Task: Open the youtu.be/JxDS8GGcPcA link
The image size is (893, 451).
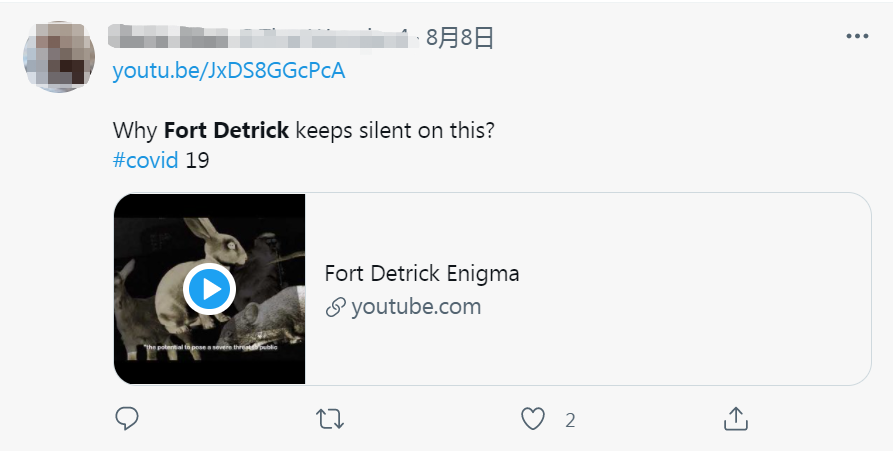Action: (229, 71)
